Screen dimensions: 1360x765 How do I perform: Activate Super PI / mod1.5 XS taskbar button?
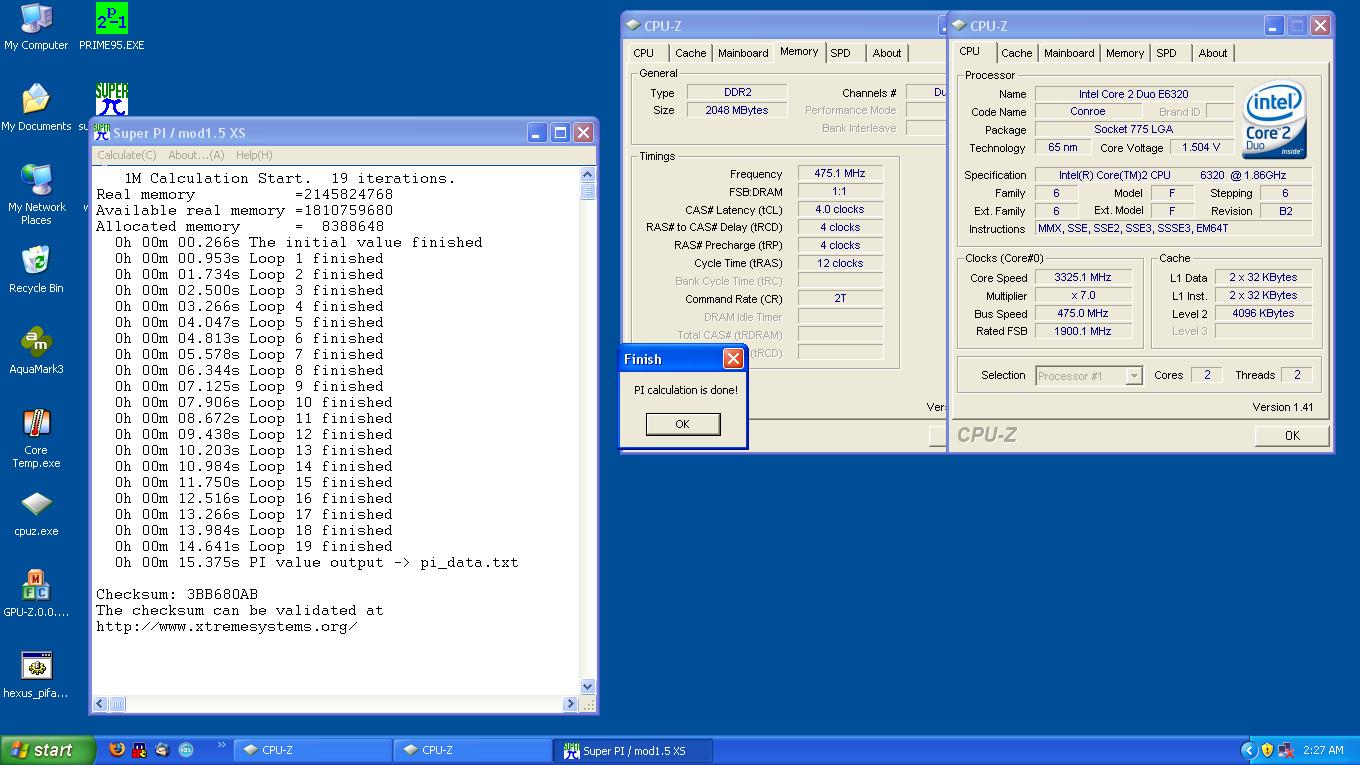pos(634,750)
